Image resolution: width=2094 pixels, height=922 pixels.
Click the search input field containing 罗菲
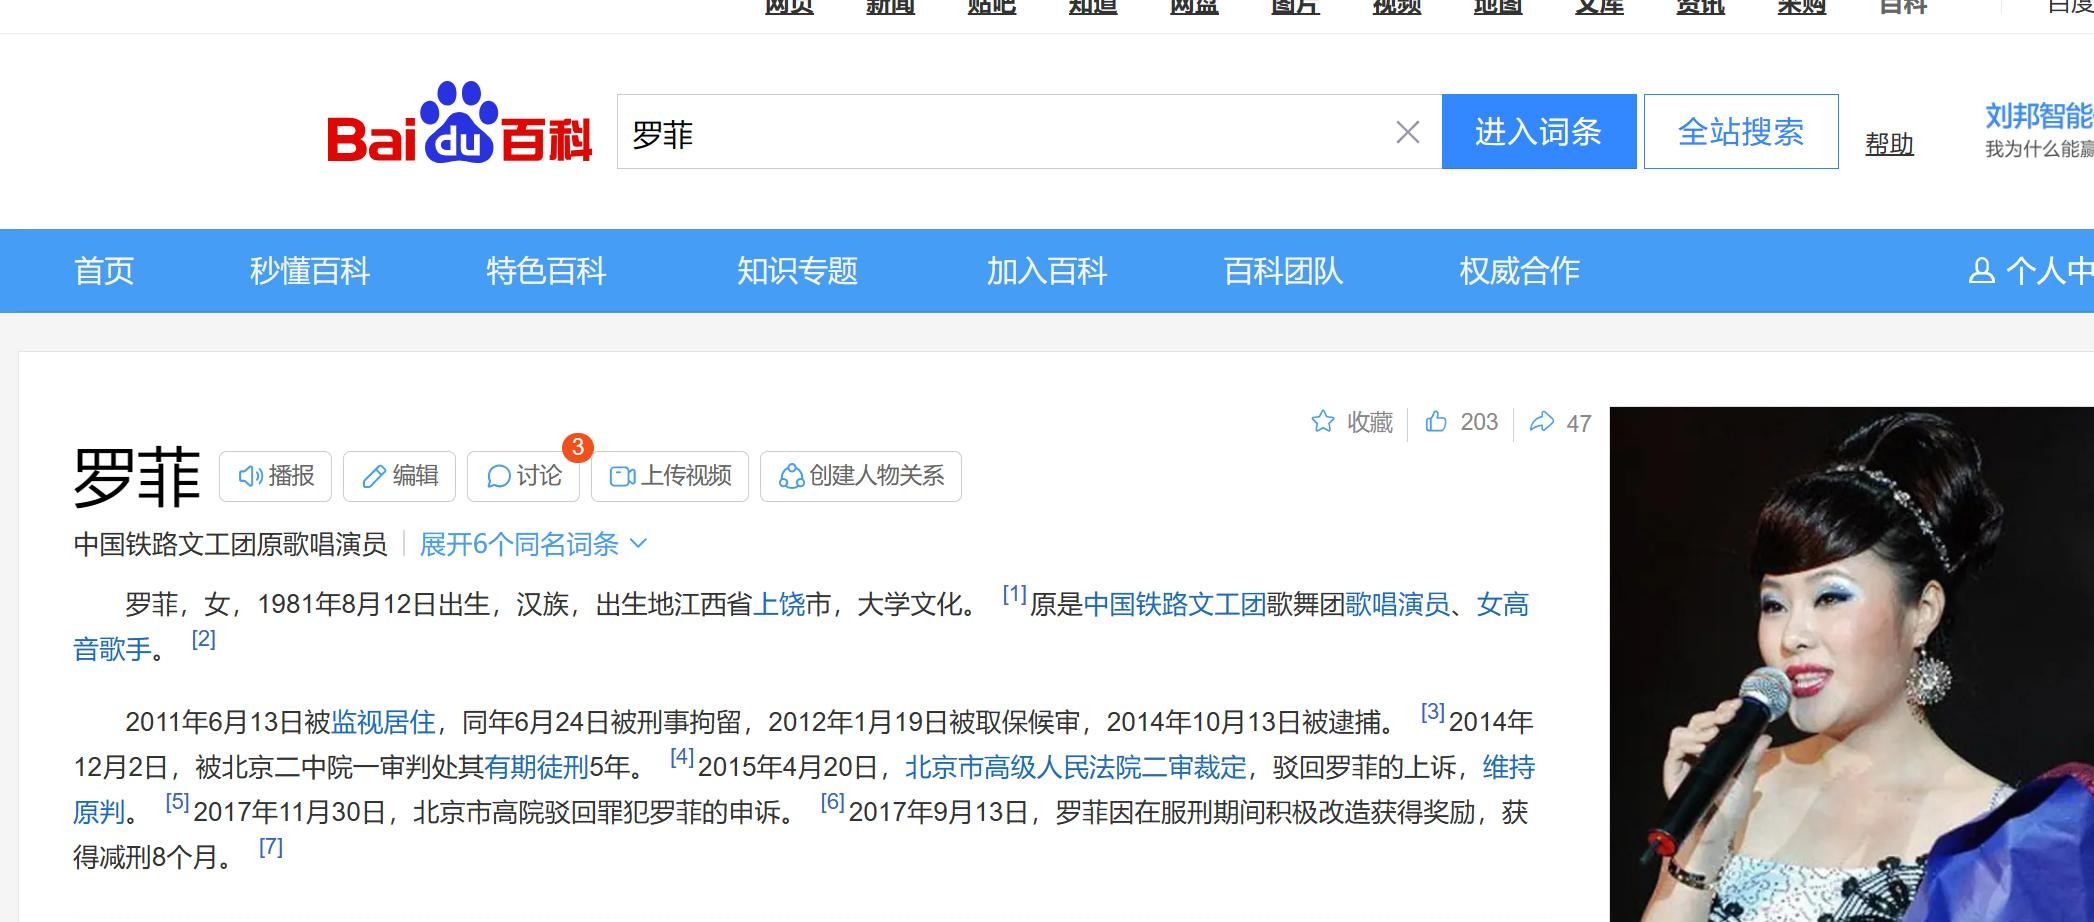(x=1000, y=132)
